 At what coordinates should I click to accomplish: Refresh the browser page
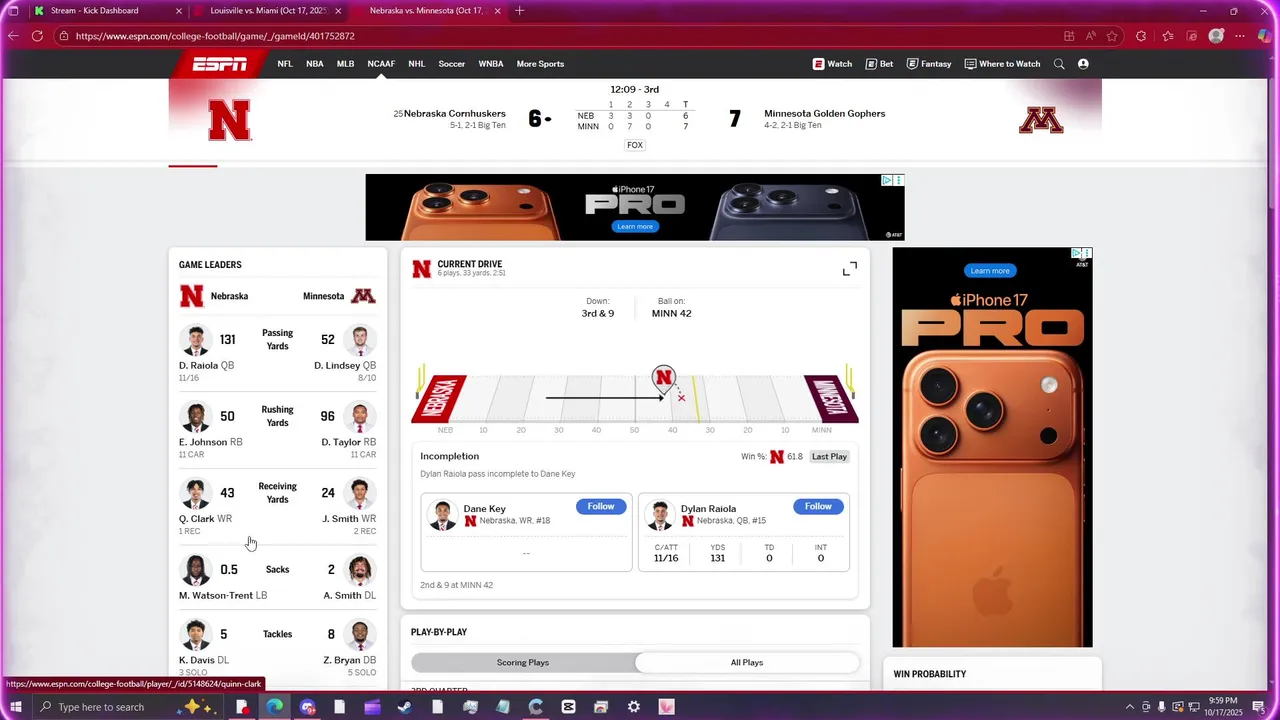37,36
